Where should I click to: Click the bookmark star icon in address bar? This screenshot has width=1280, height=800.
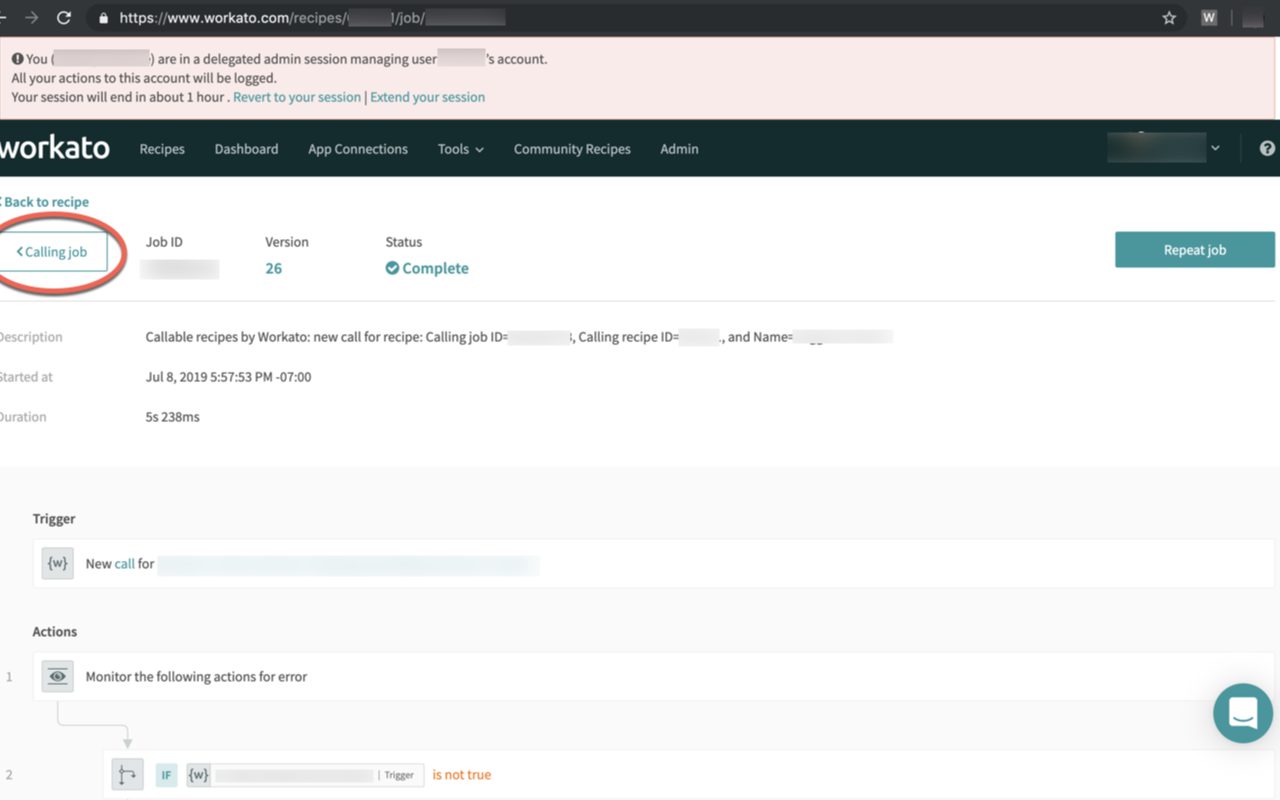(1169, 18)
